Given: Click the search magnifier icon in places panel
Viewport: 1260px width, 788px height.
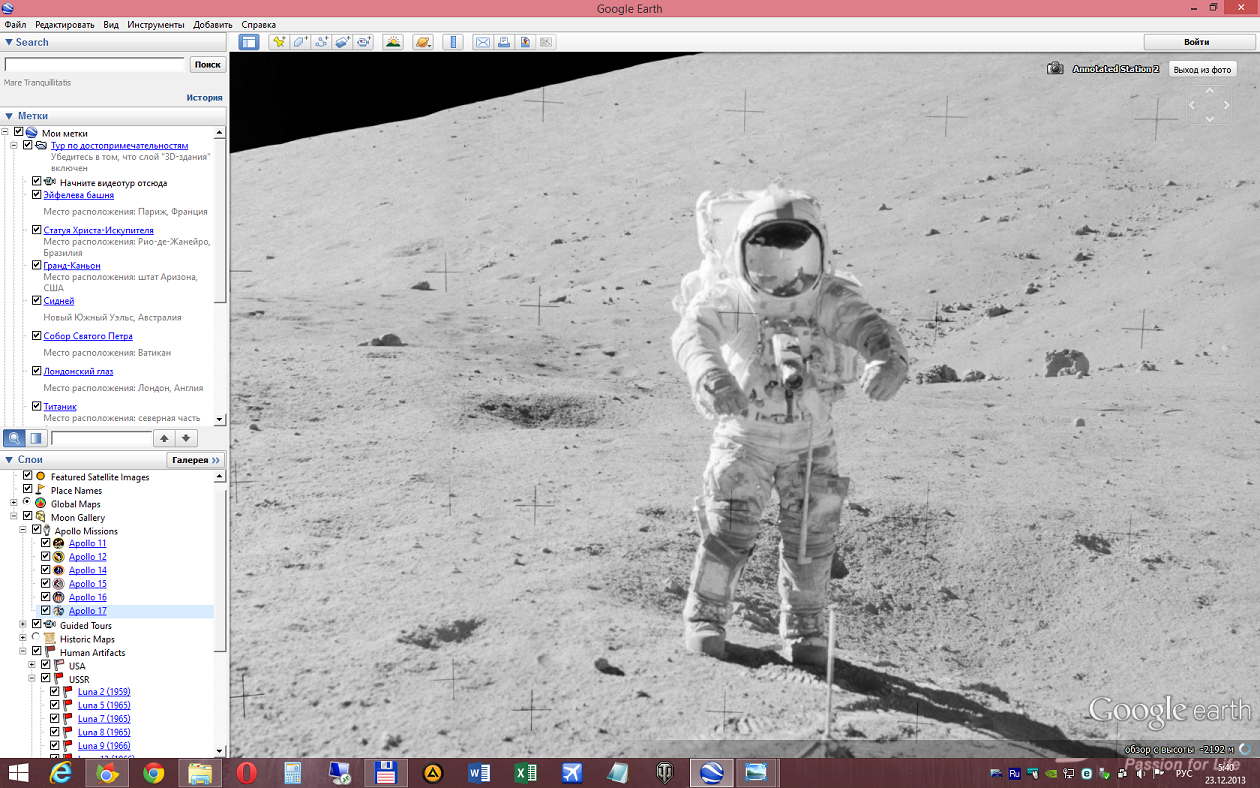Looking at the screenshot, I should point(15,438).
